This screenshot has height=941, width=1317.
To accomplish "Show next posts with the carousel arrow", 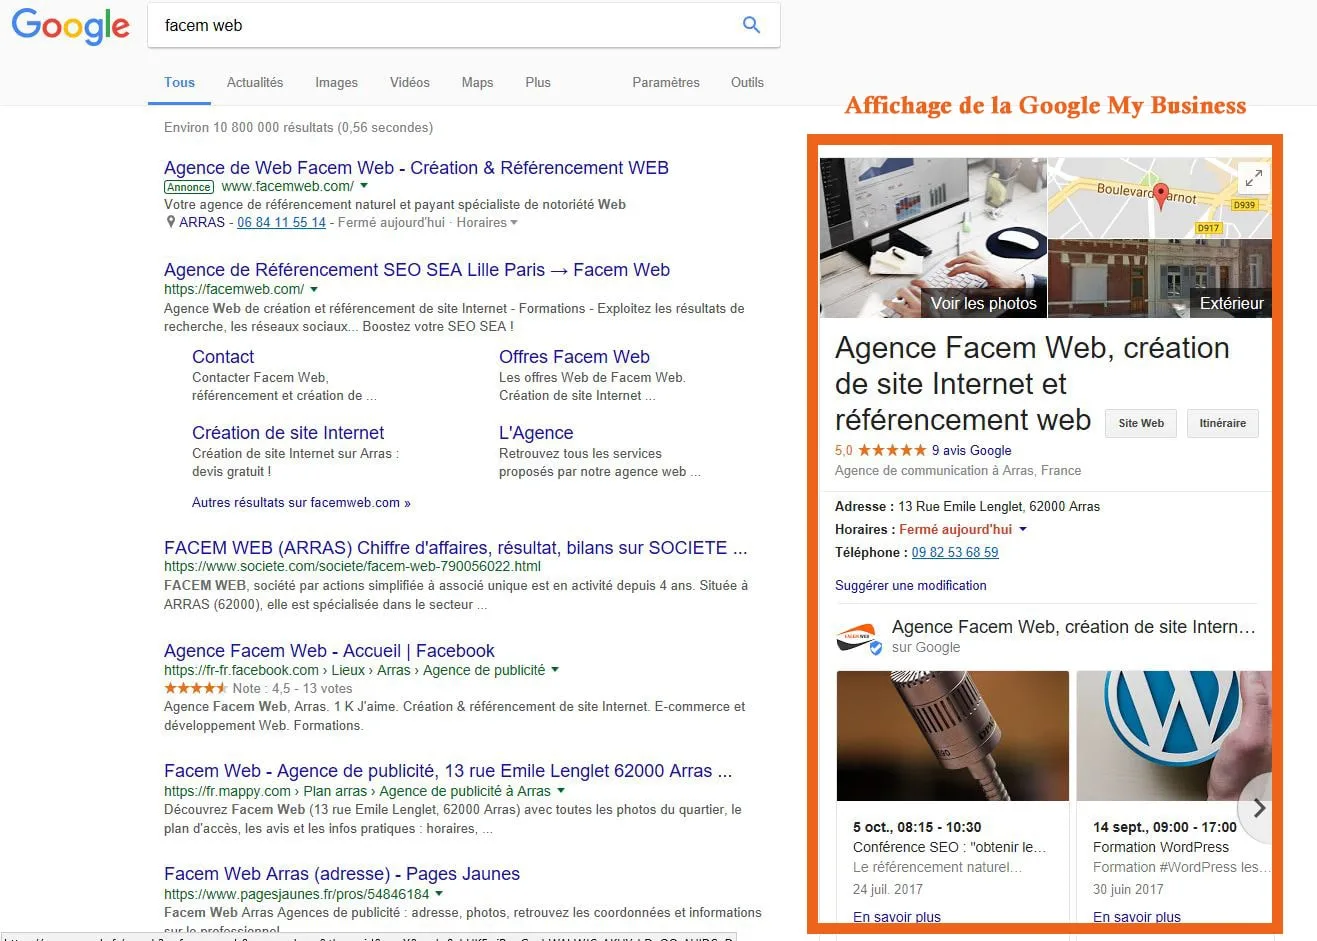I will [1259, 808].
